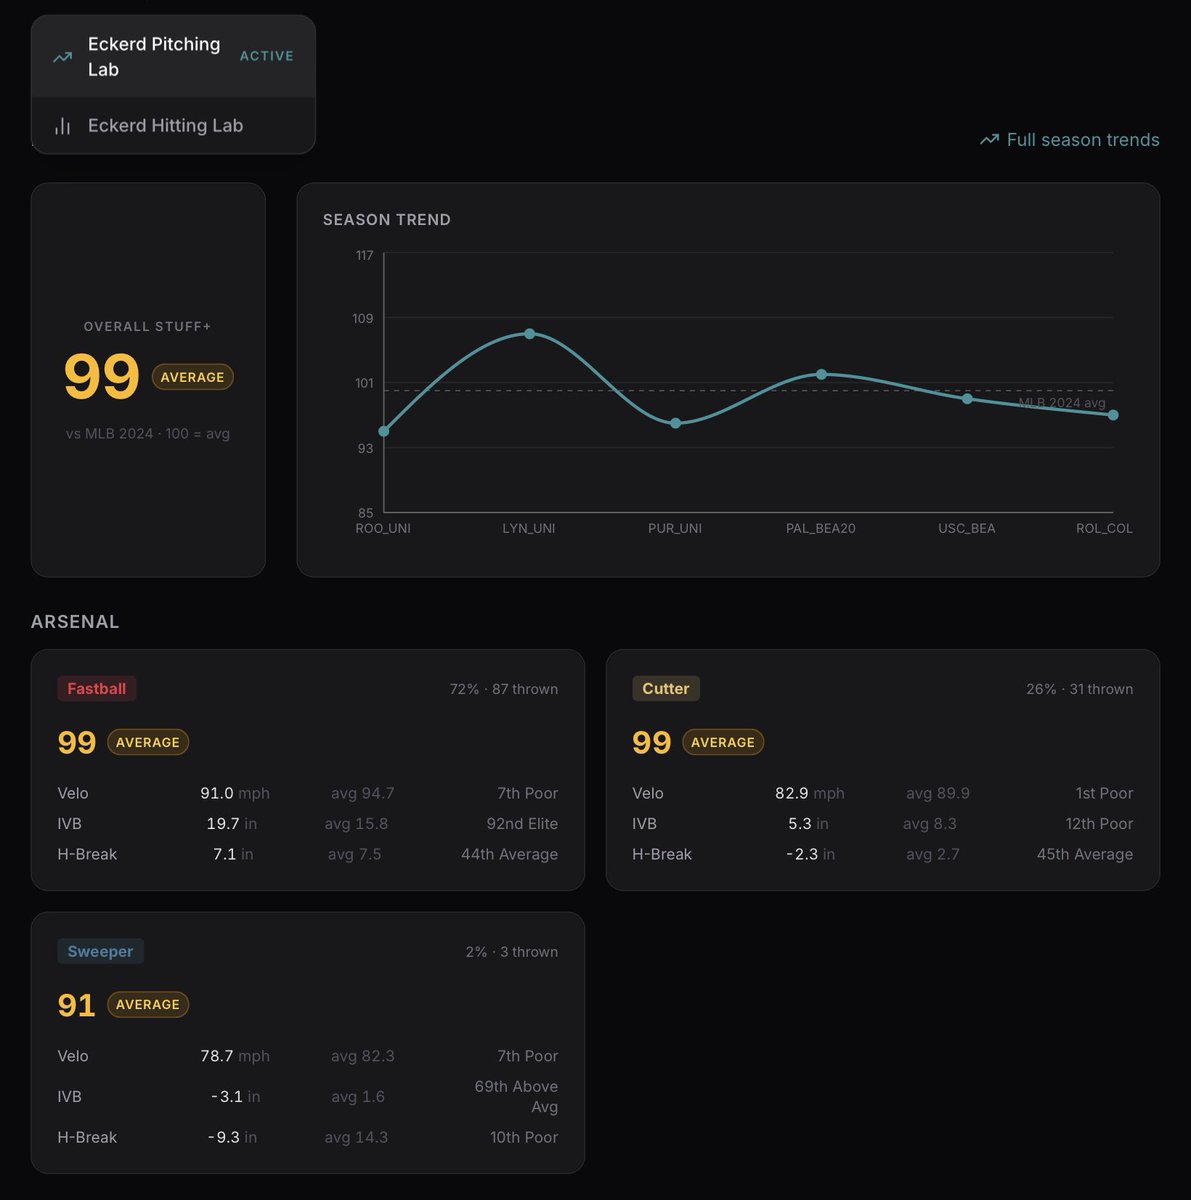This screenshot has height=1200, width=1191.
Task: Click the Eckerd Pitching Lab trend icon
Action: pyautogui.click(x=62, y=57)
